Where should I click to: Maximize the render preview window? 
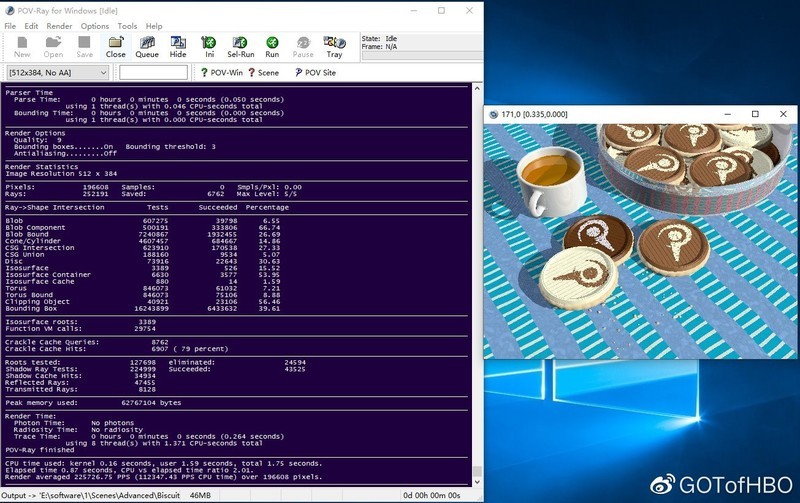coord(755,114)
